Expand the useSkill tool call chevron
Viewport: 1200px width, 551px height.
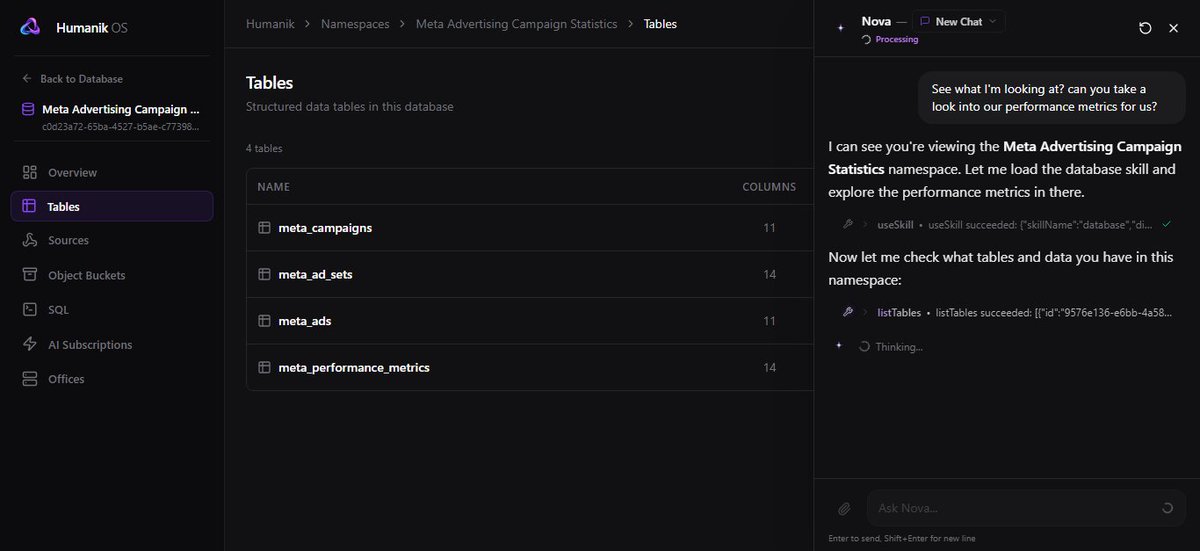point(866,225)
